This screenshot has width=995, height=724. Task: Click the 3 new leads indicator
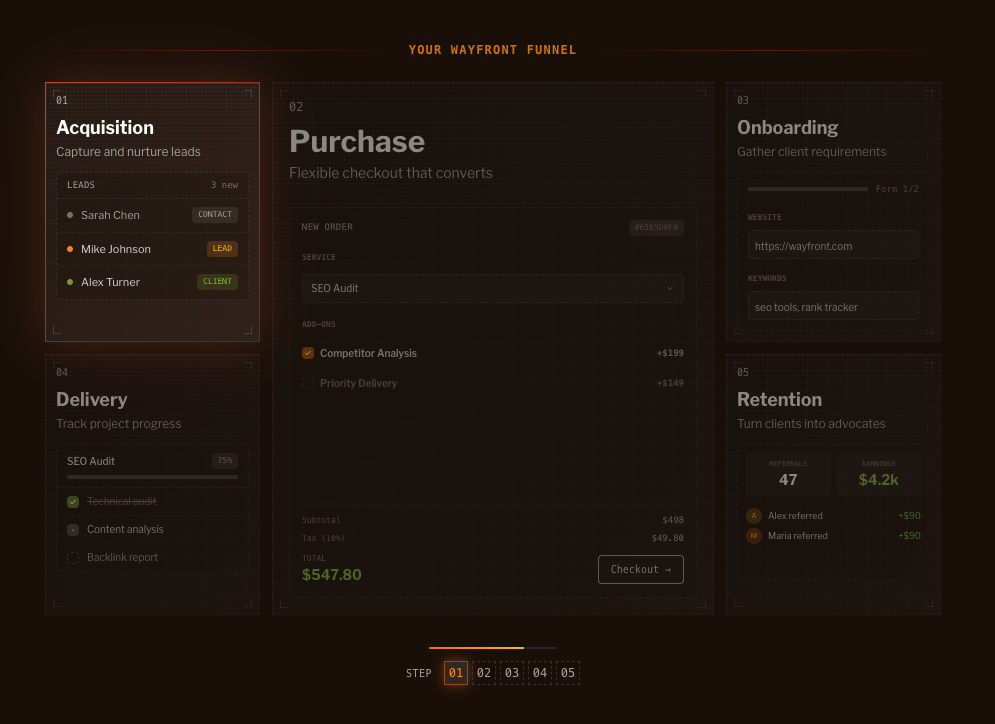tap(224, 185)
